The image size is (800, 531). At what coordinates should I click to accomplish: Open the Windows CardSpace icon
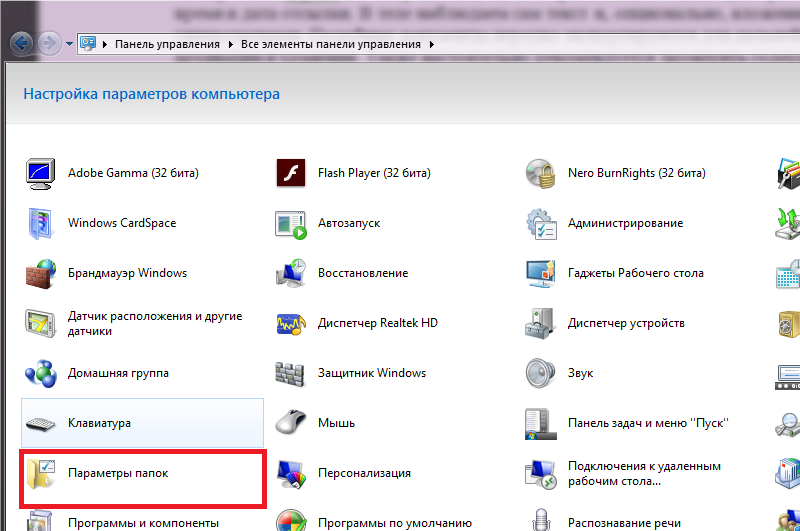[x=40, y=223]
